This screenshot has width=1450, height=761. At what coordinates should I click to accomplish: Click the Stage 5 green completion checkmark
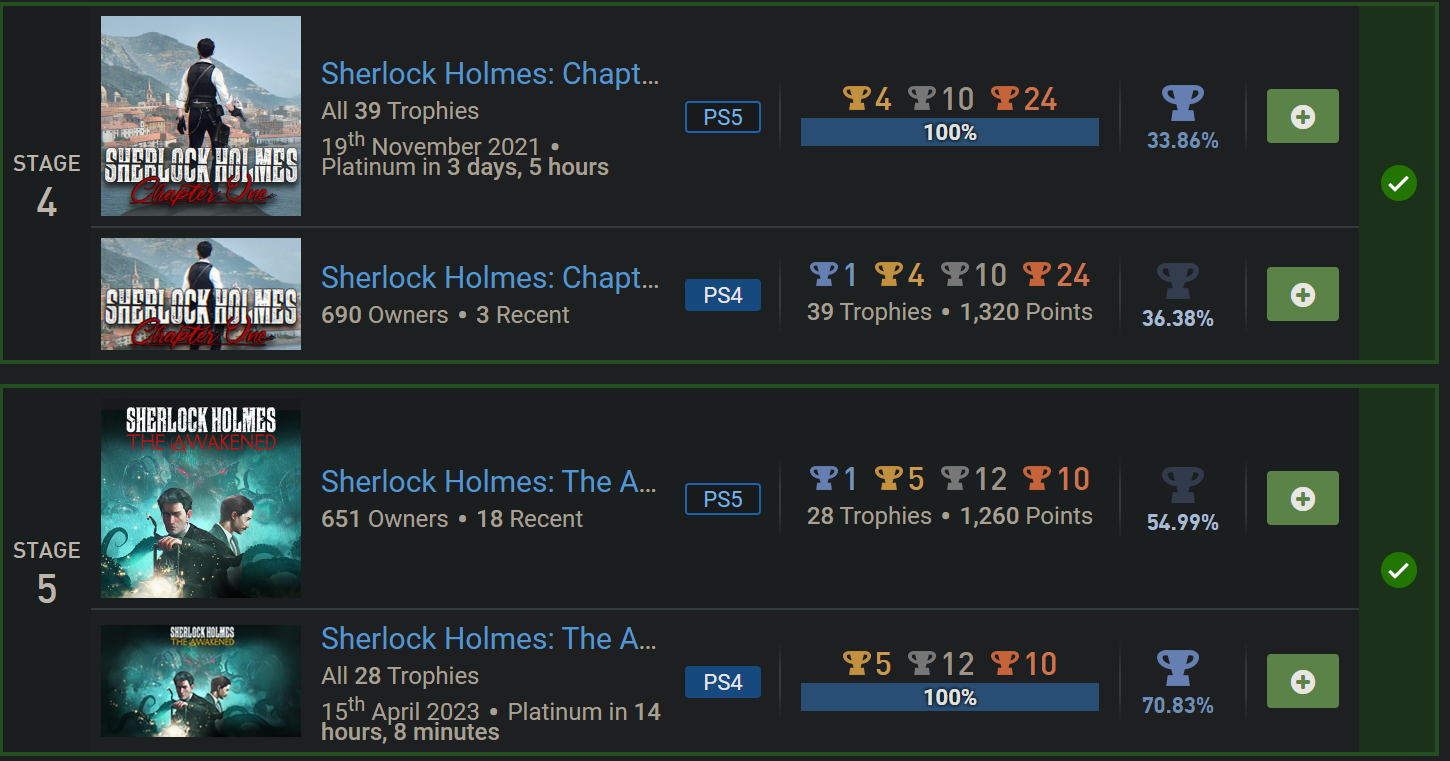pyautogui.click(x=1398, y=571)
